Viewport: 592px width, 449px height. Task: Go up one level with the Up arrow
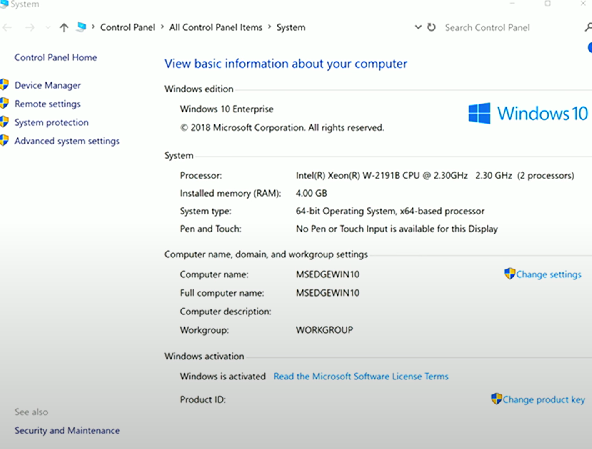[64, 28]
